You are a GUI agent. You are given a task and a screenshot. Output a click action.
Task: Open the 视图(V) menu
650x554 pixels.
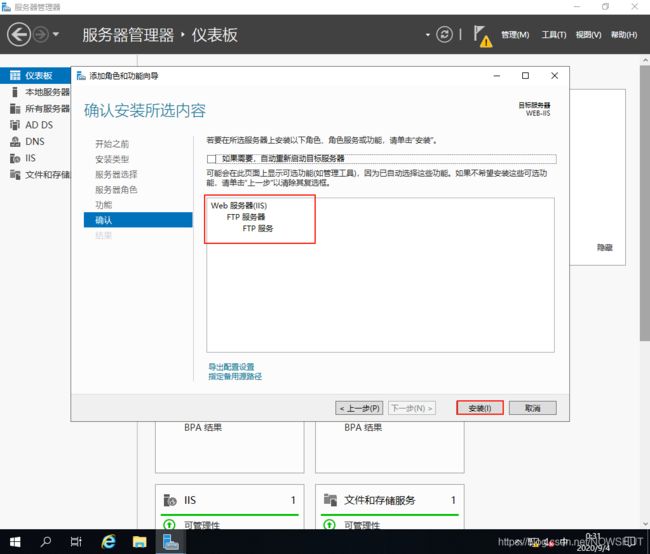[588, 35]
